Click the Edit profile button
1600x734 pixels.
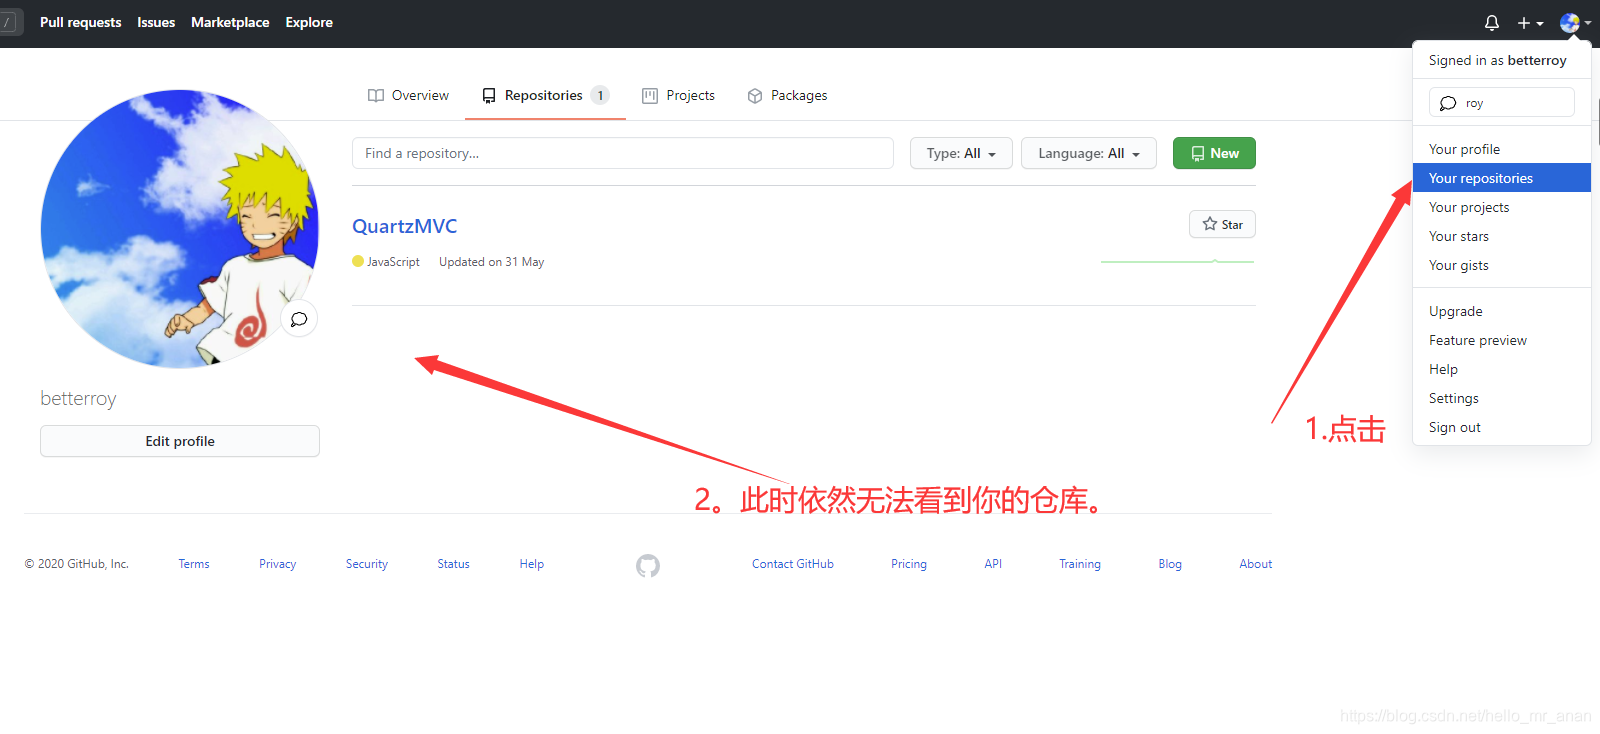180,441
